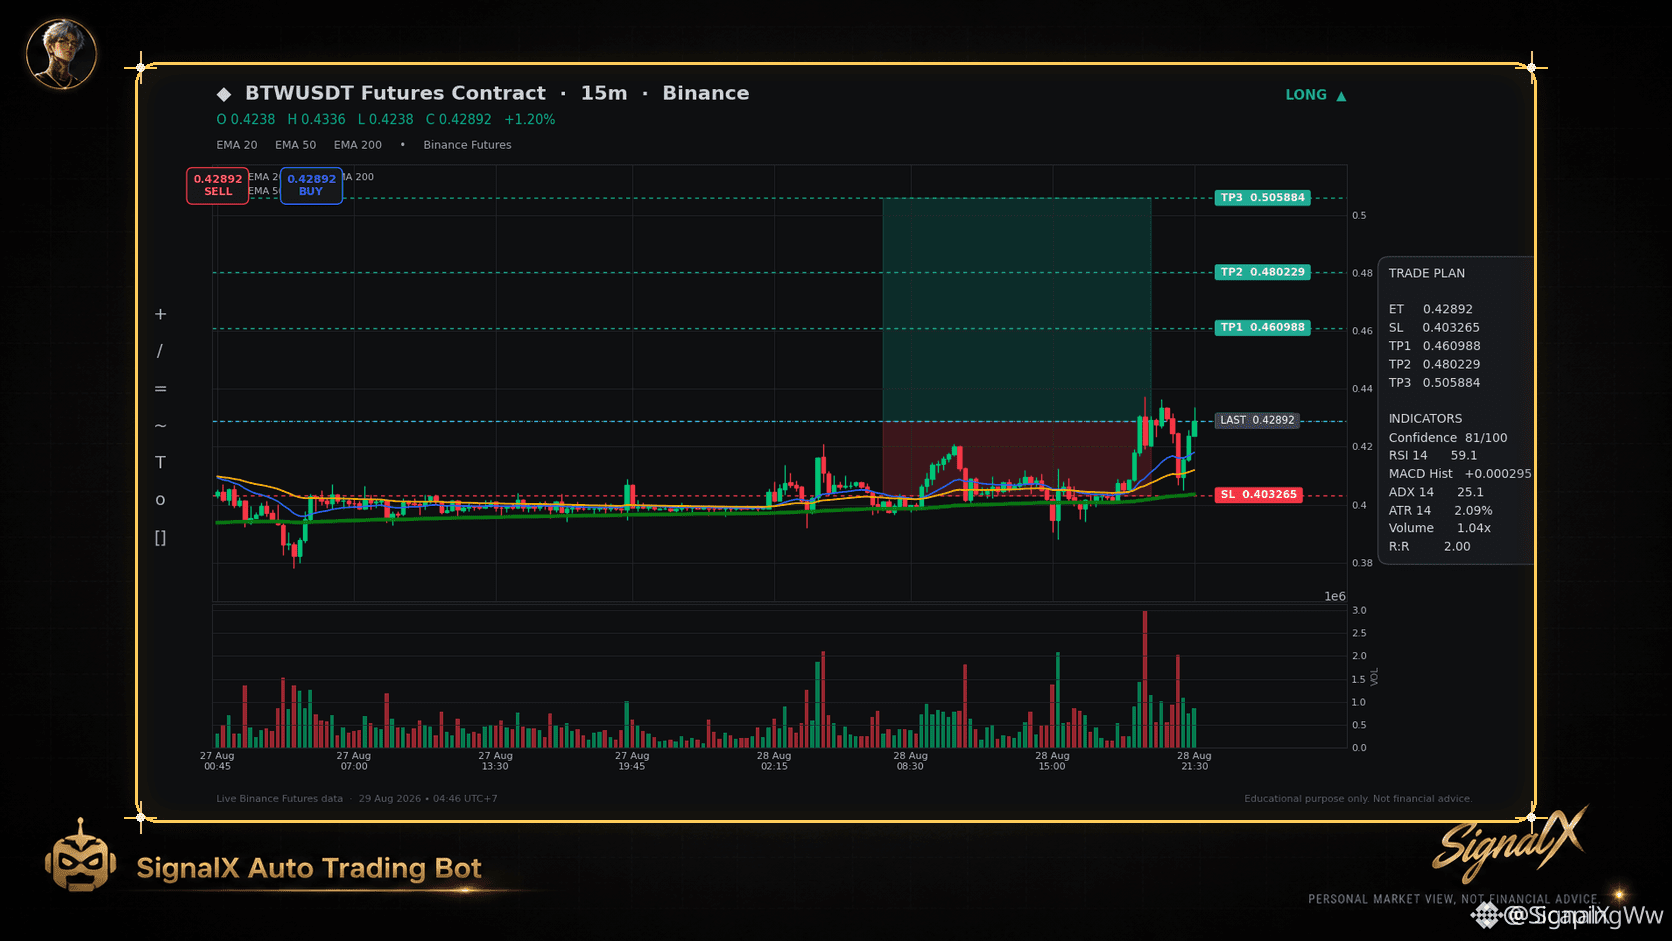Click the tallest red volume bar
The height and width of the screenshot is (941, 1672).
click(x=1145, y=679)
